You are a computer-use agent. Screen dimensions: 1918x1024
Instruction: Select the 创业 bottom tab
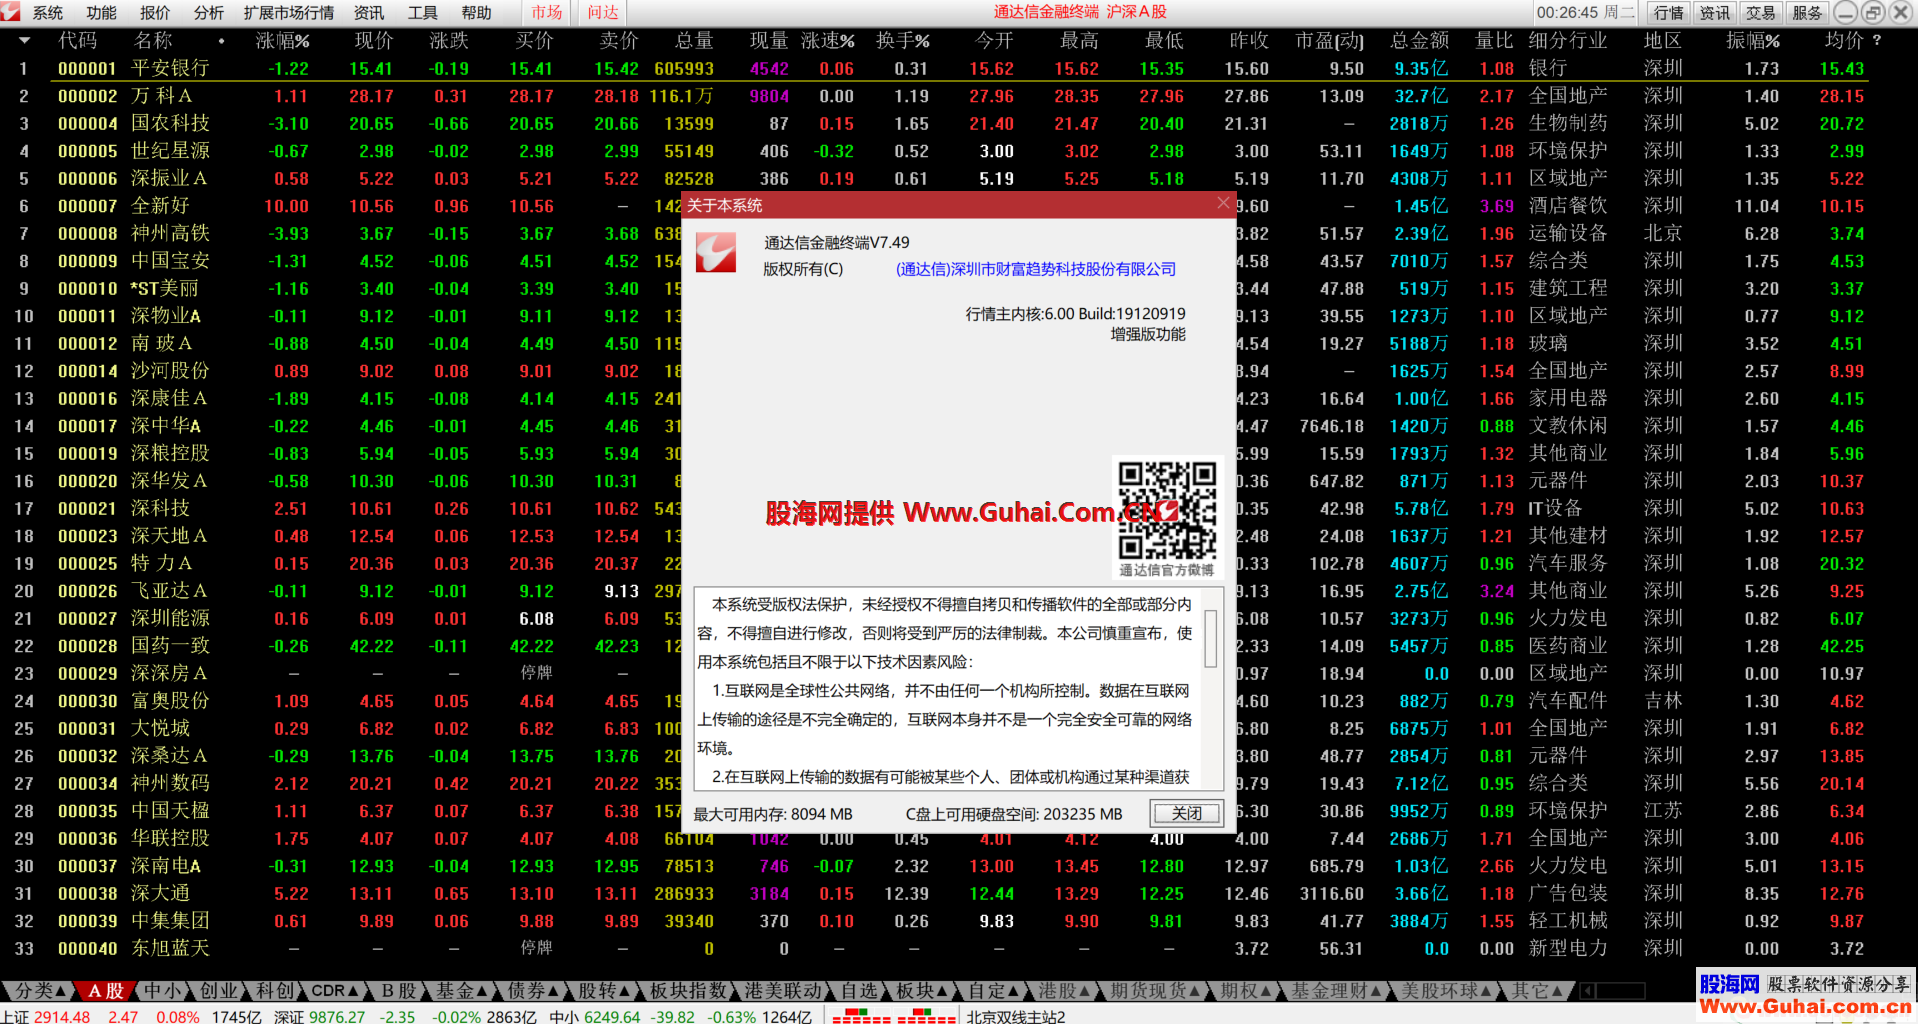[x=218, y=991]
